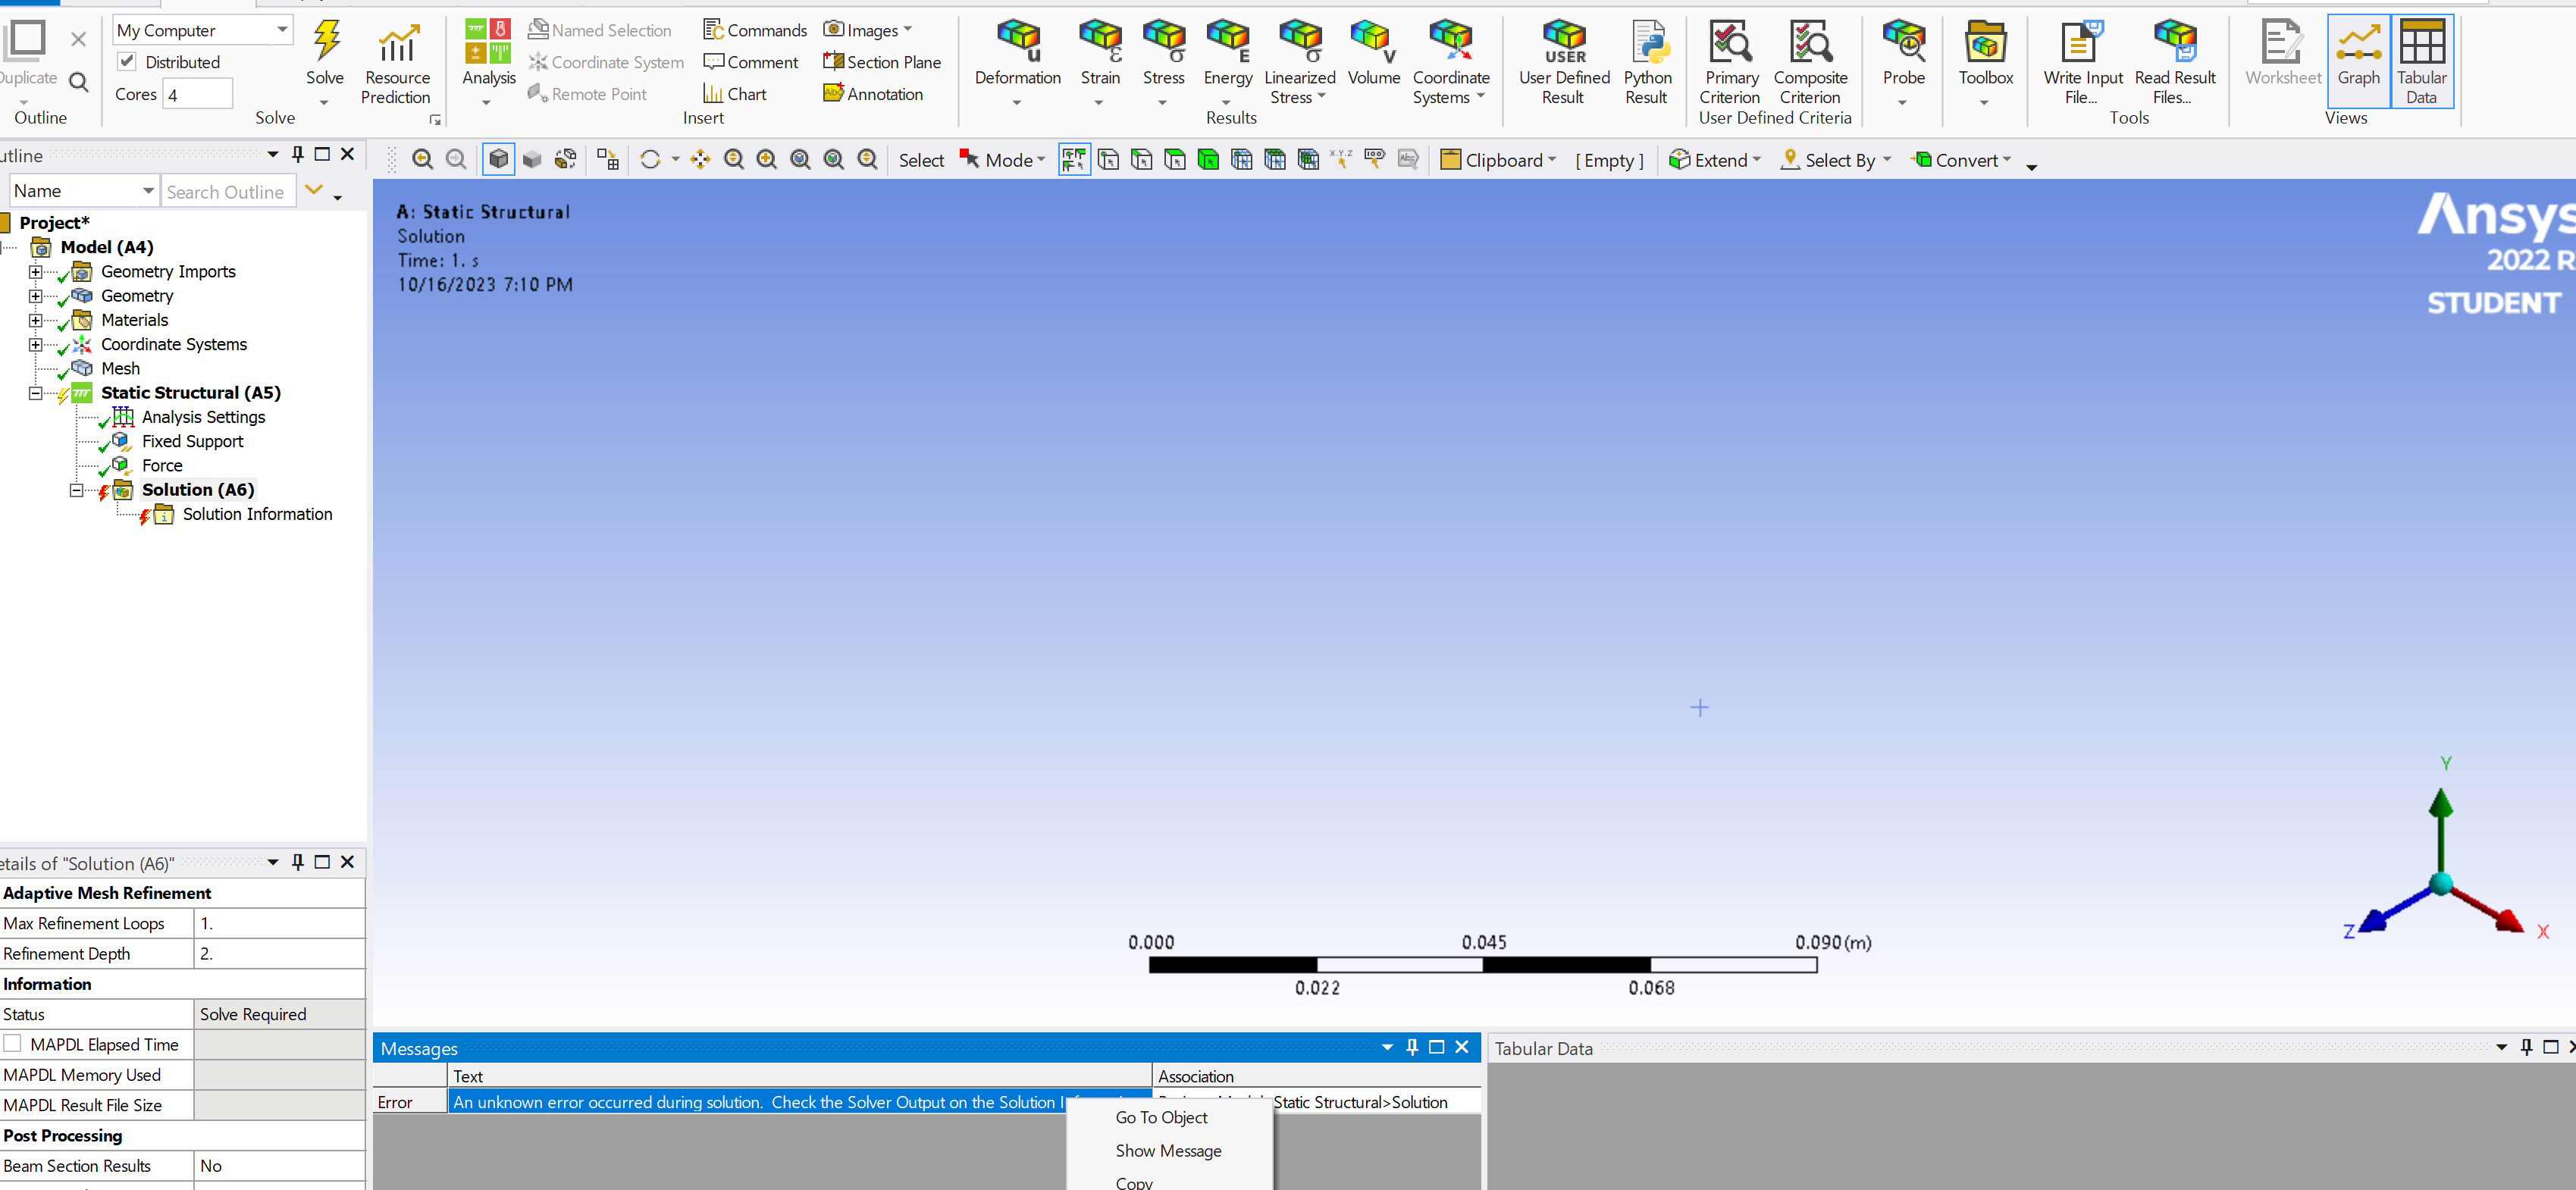The height and width of the screenshot is (1190, 2576).
Task: Click the Stress results icon
Action: click(x=1163, y=42)
